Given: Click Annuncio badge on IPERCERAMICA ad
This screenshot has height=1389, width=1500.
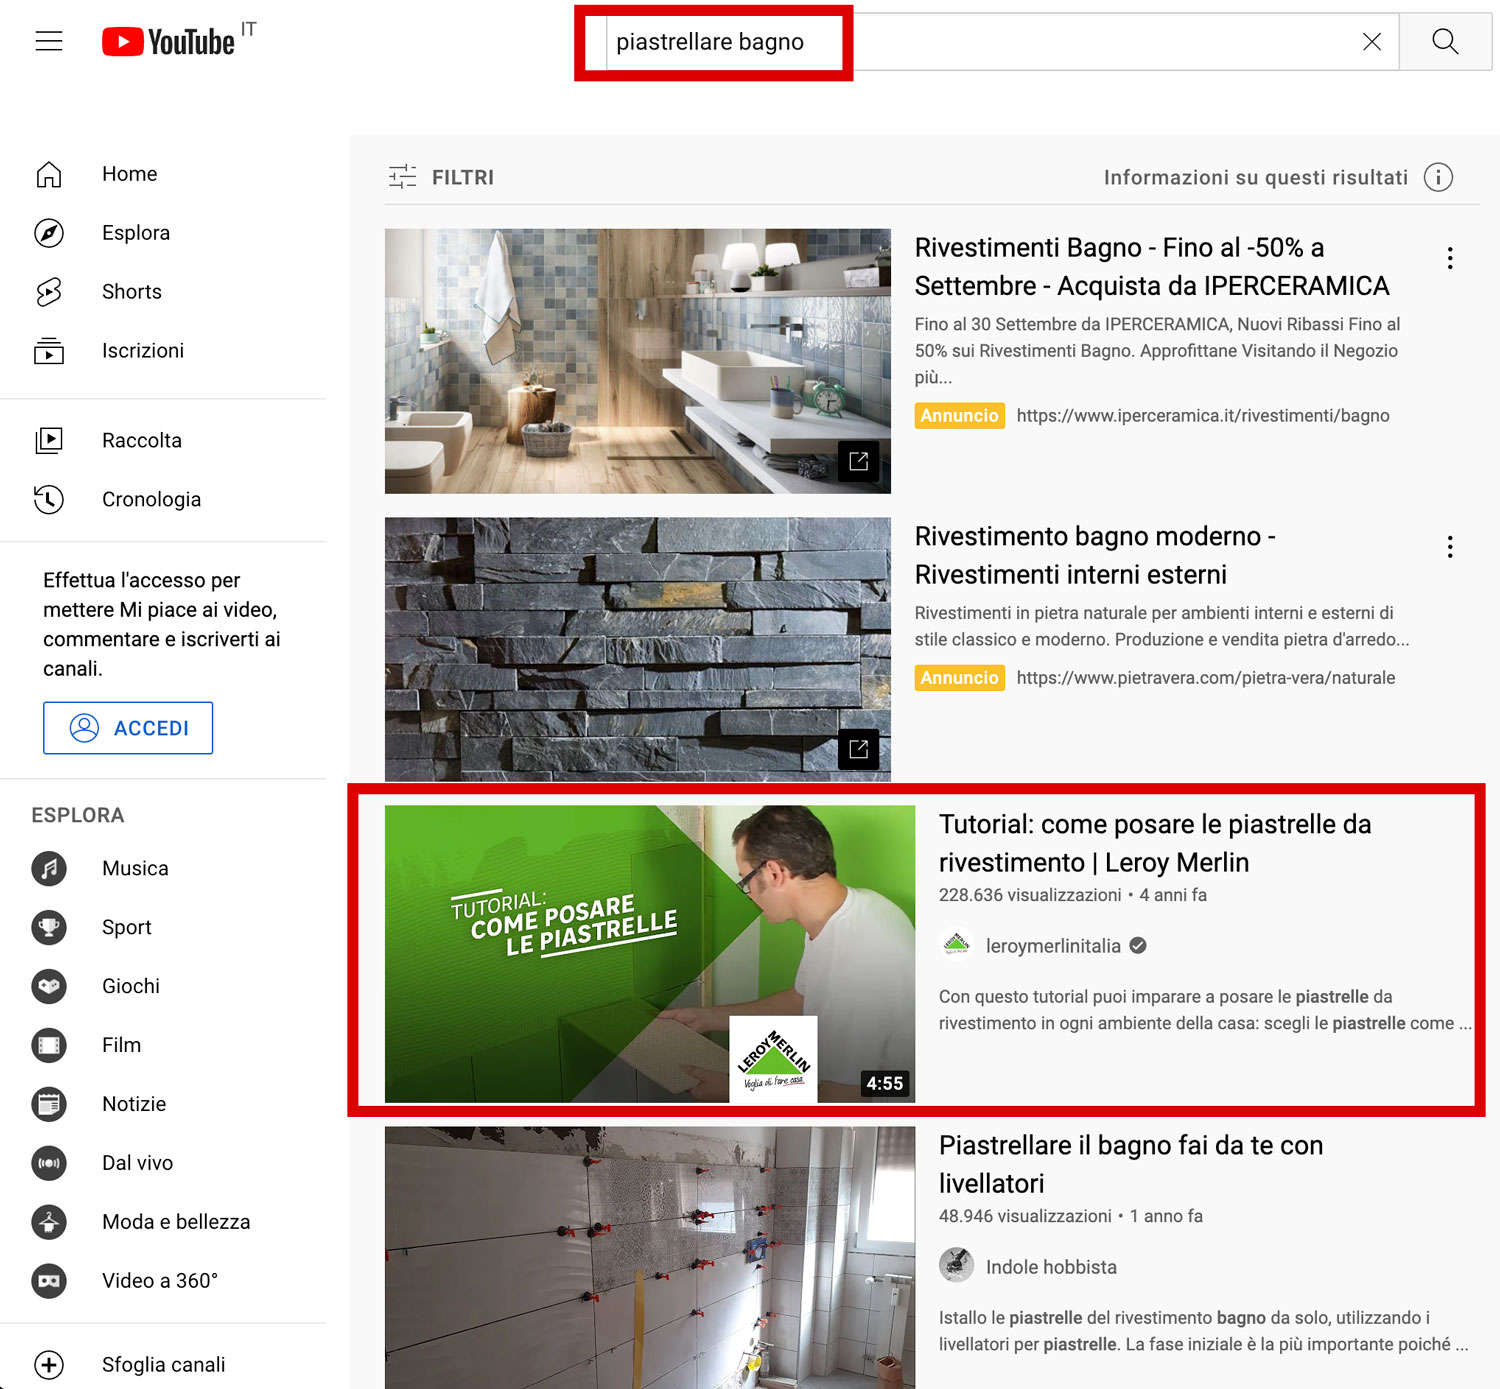Looking at the screenshot, I should pos(959,416).
